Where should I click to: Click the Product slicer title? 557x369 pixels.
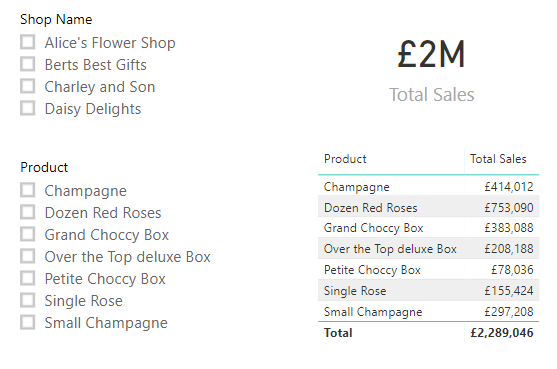click(44, 167)
